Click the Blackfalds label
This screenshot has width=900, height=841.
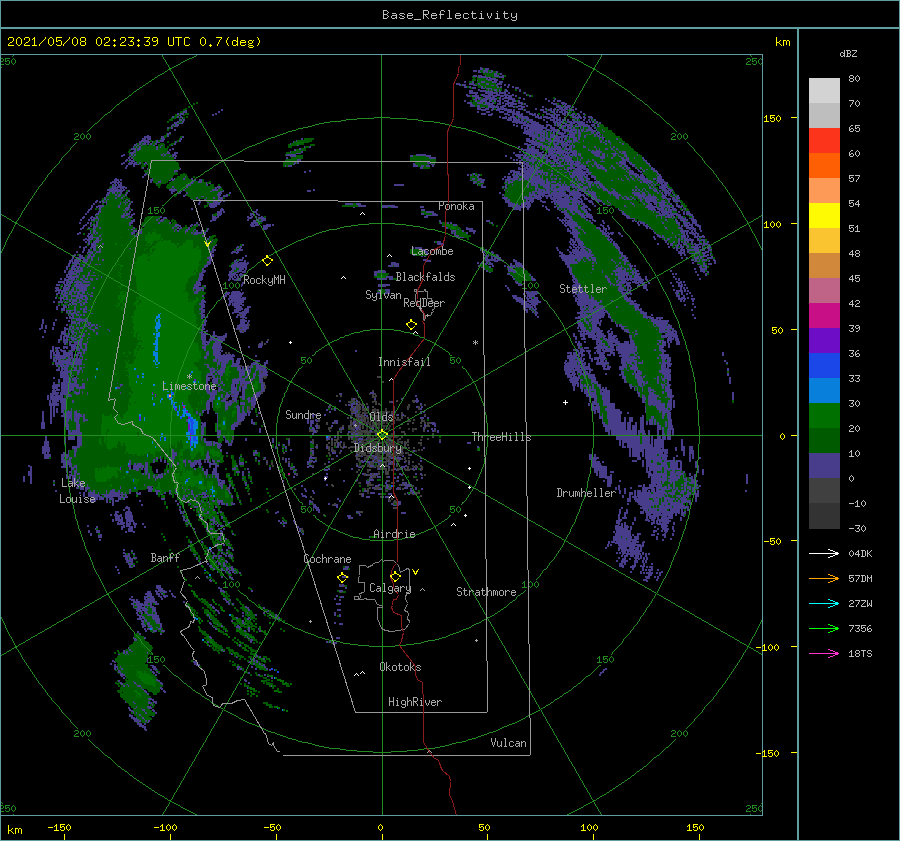pyautogui.click(x=425, y=277)
